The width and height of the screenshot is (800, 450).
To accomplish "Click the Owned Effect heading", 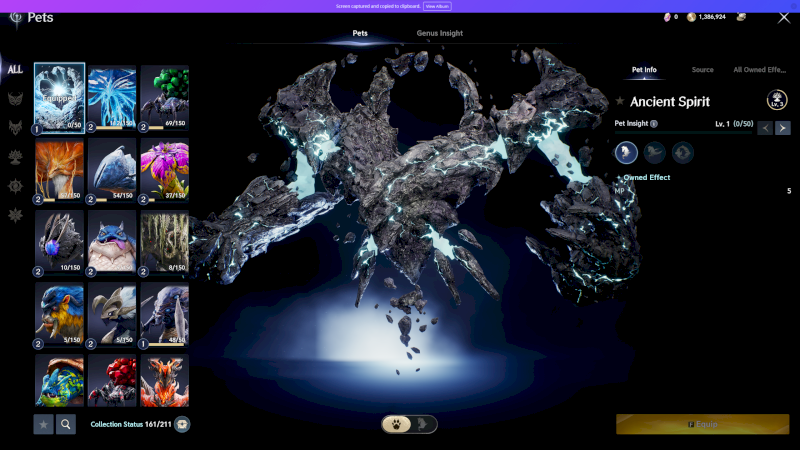I will pos(646,178).
